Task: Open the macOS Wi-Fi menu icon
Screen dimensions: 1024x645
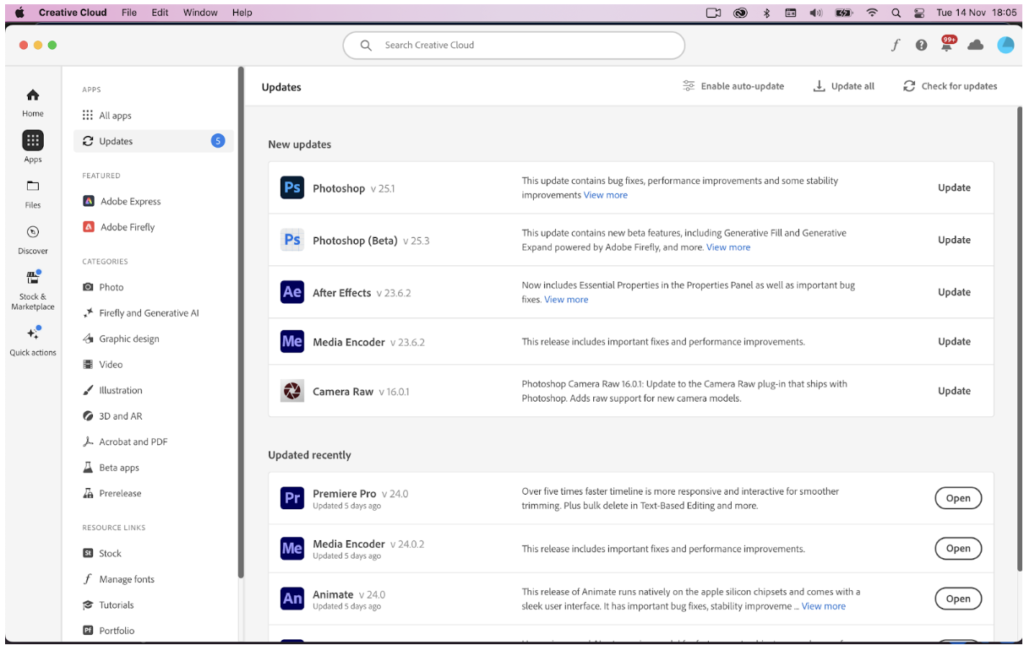Action: coord(872,12)
